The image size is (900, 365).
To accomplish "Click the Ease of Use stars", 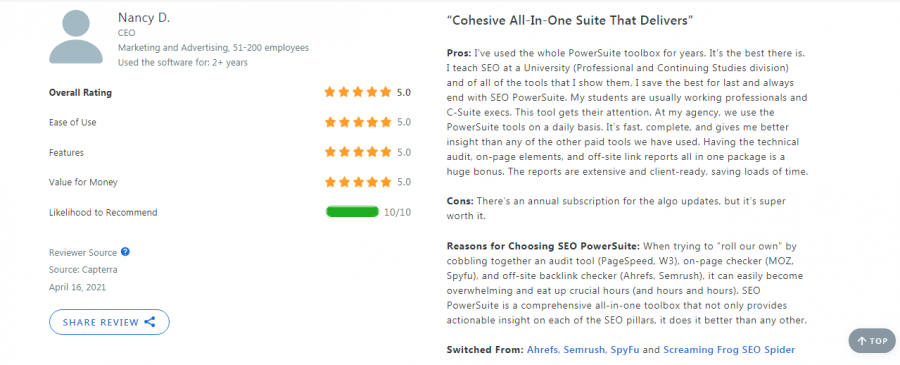I will click(x=358, y=122).
